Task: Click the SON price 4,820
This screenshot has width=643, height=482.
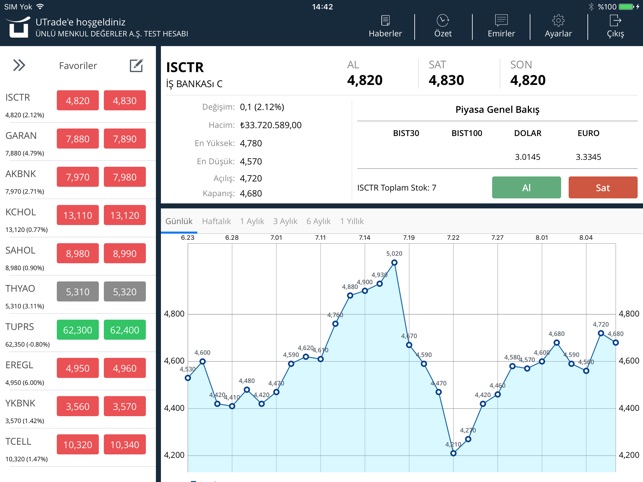Action: 528,80
